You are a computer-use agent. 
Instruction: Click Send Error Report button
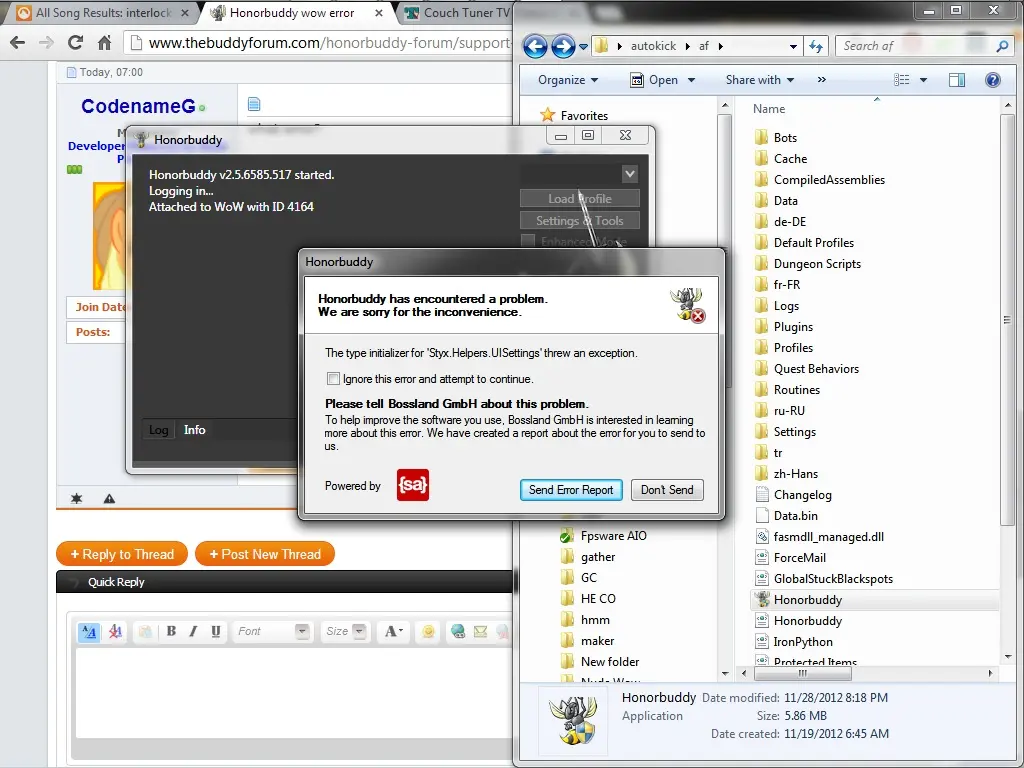pyautogui.click(x=571, y=490)
